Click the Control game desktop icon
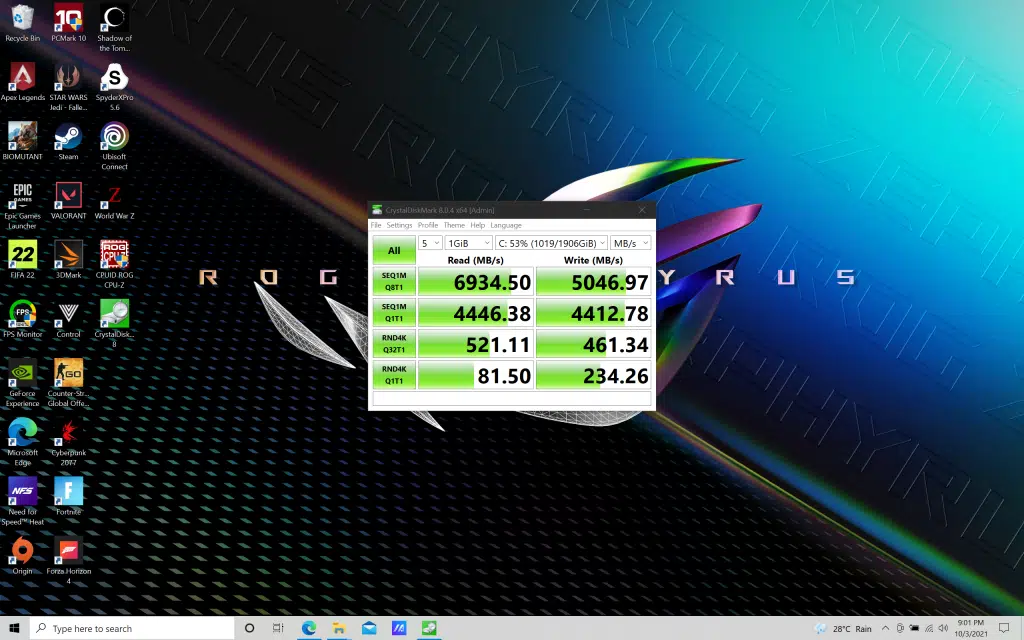Viewport: 1024px width, 640px height. [69, 319]
